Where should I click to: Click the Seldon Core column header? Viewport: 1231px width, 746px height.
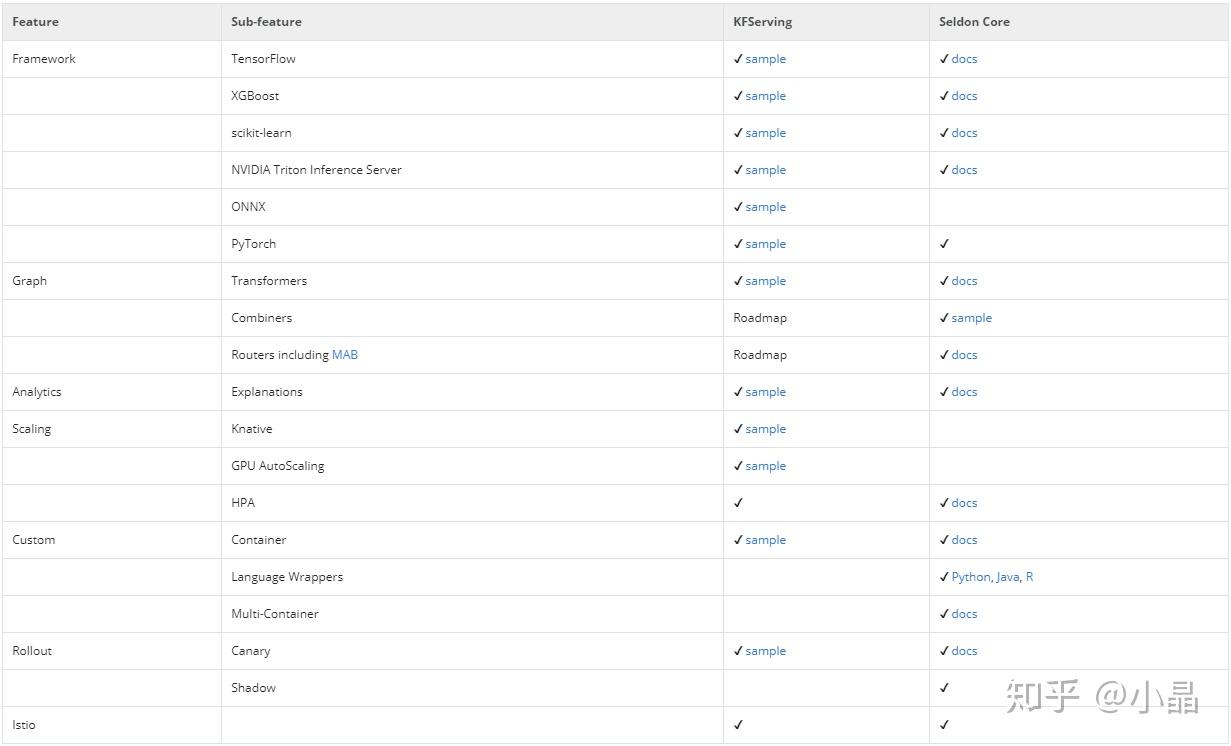pos(974,22)
